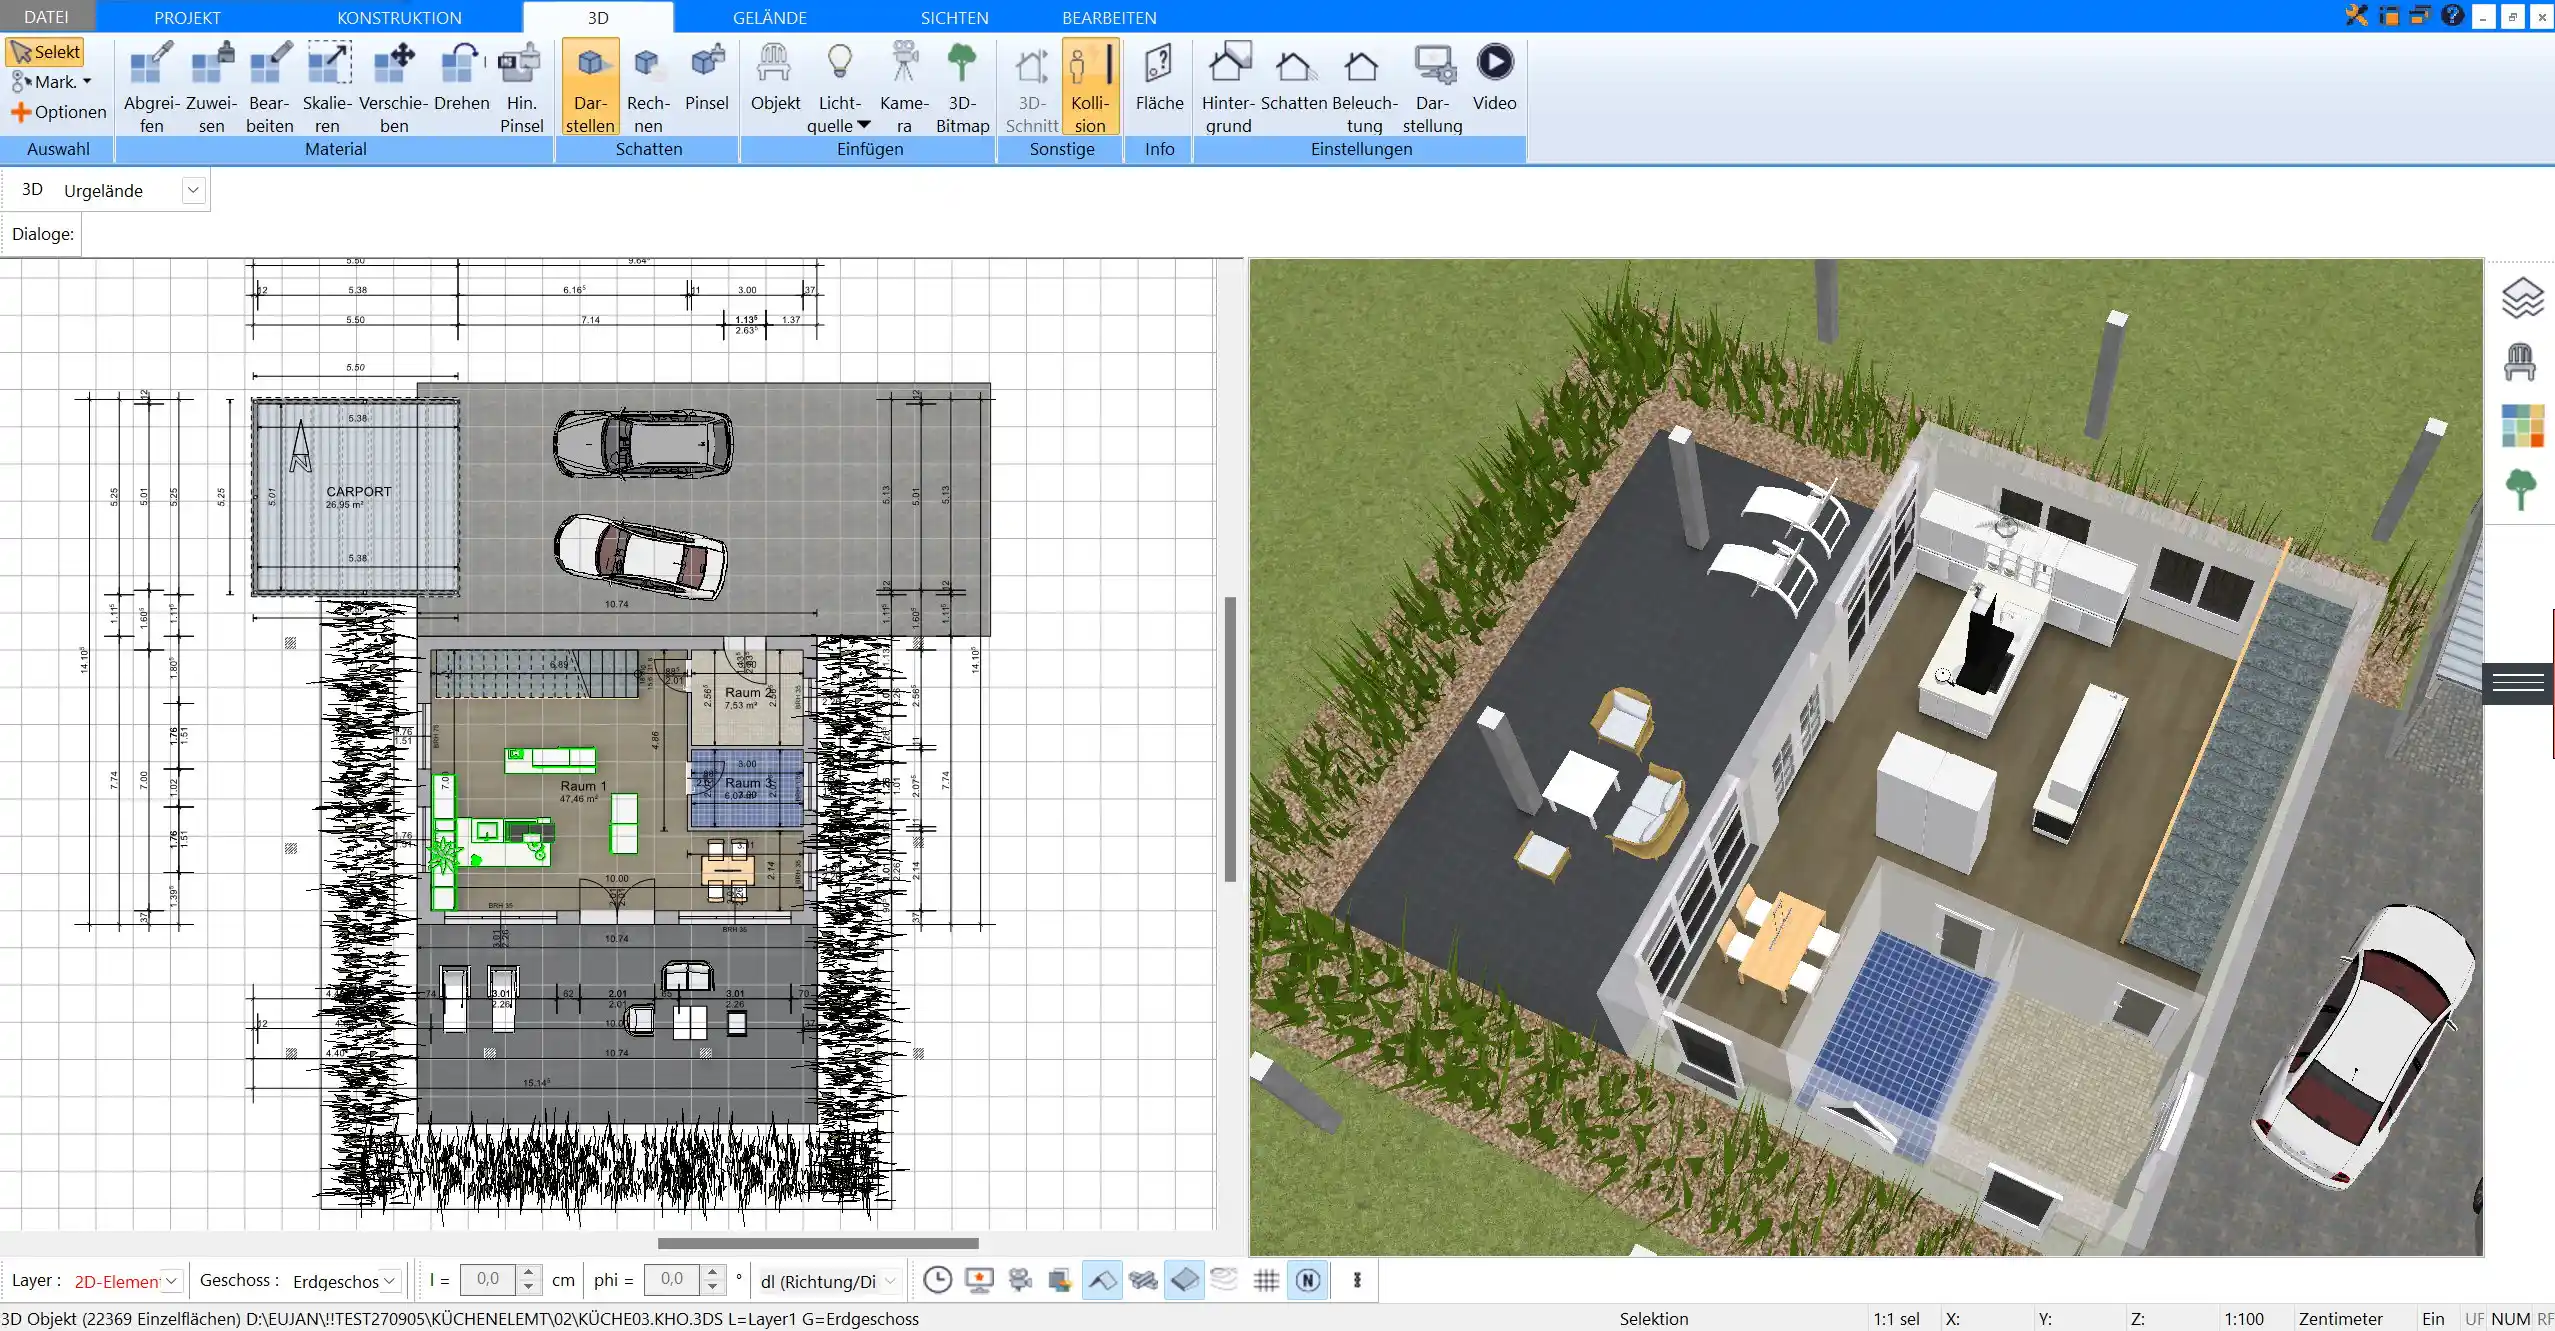The width and height of the screenshot is (2555, 1331).
Task: Open the material color tiles on right sidebar
Action: click(2522, 426)
